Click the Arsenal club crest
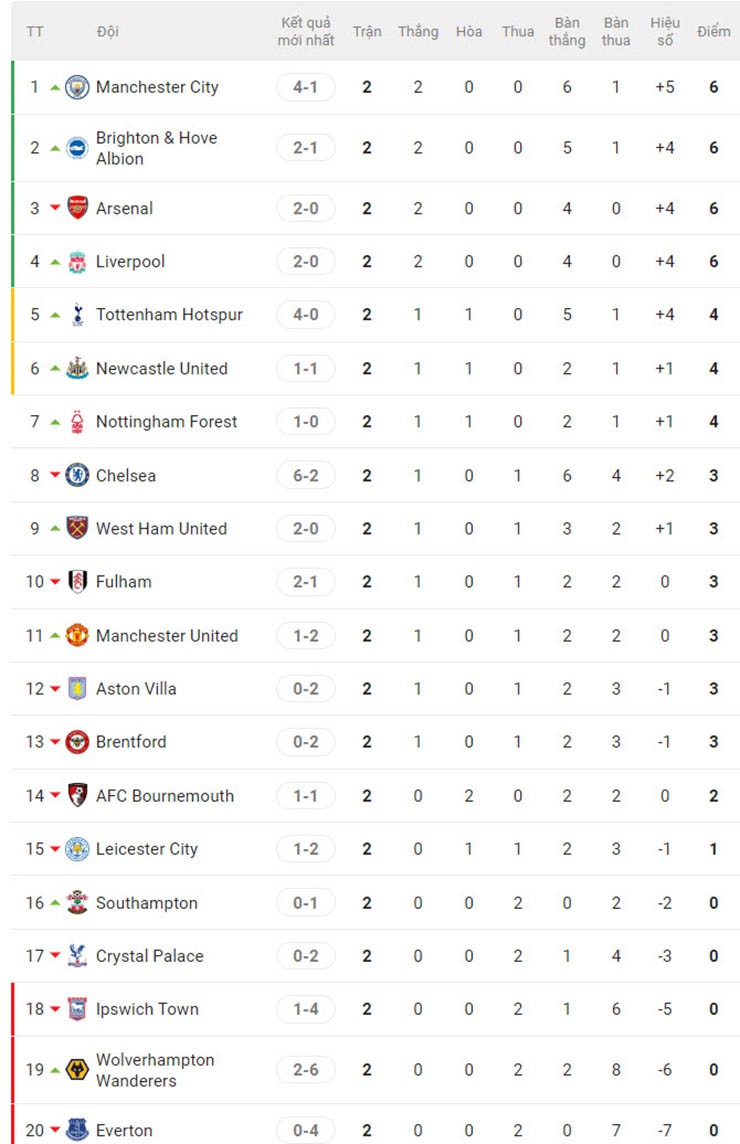Screen dimensions: 740x1144 click(x=77, y=208)
